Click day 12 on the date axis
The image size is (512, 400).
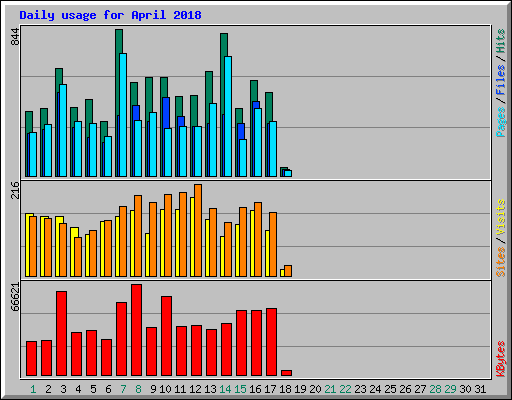point(195,389)
